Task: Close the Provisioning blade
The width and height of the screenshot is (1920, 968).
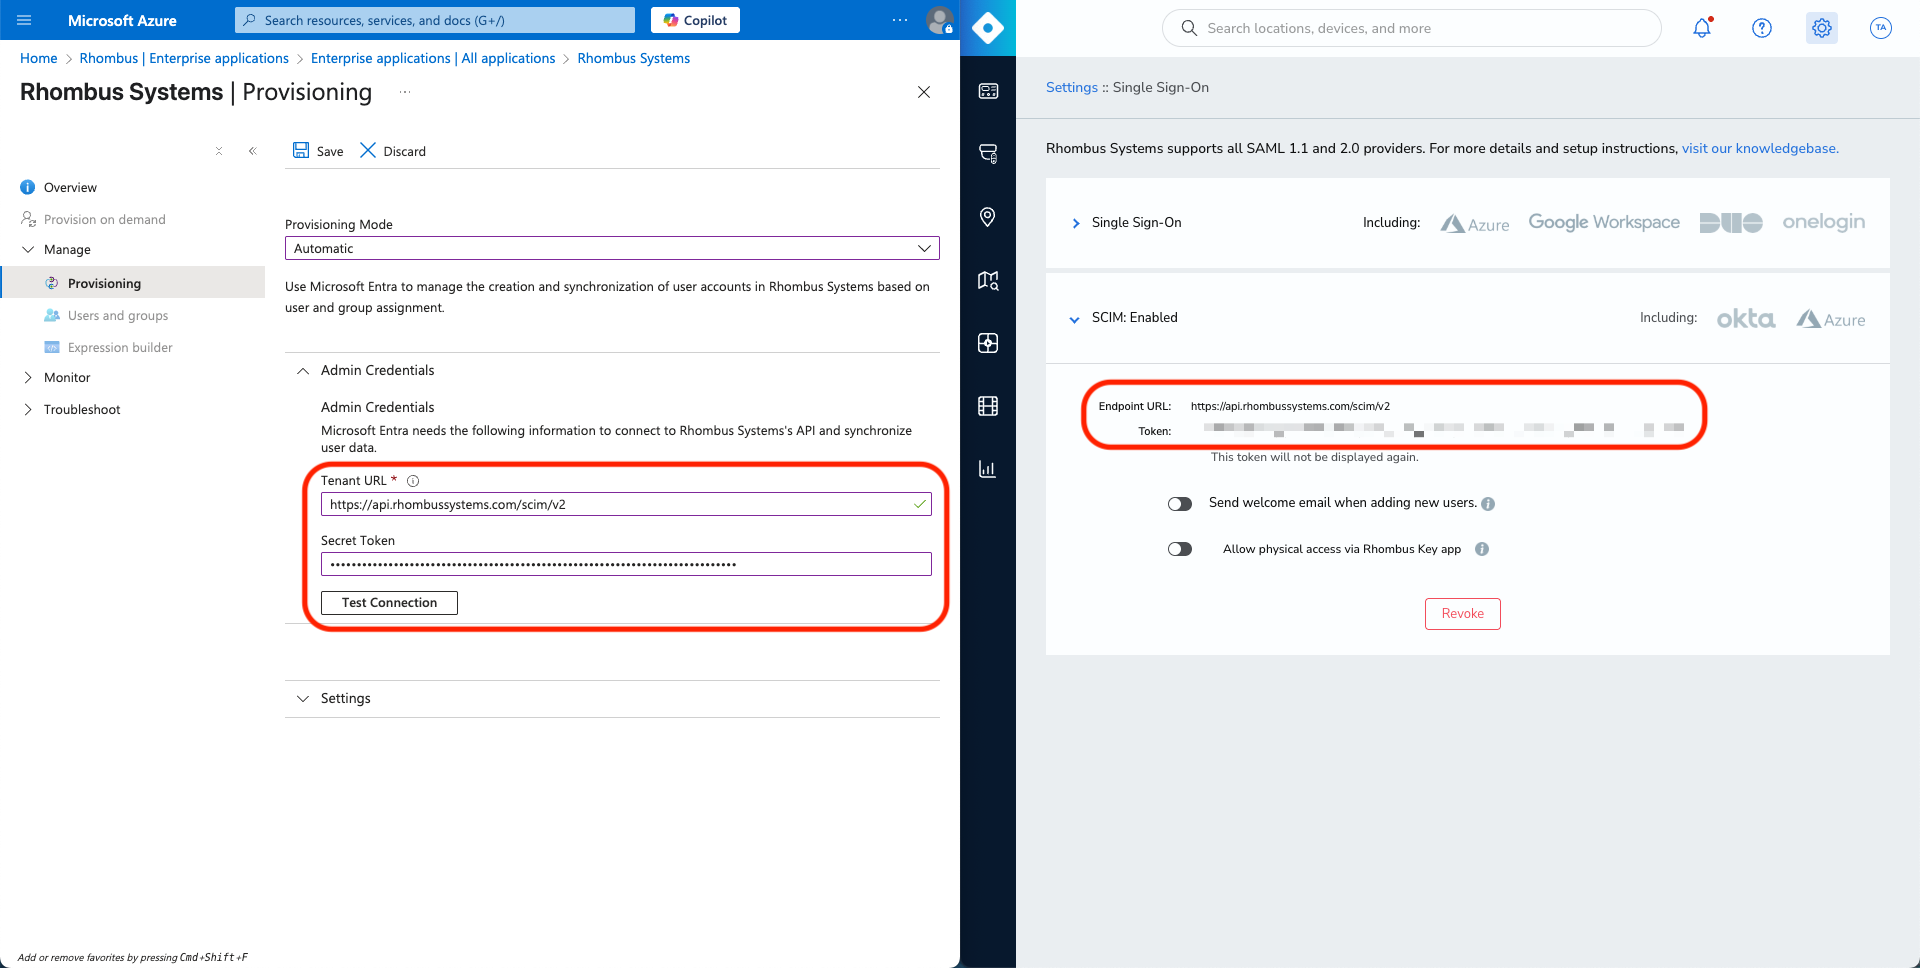Action: coord(924,92)
